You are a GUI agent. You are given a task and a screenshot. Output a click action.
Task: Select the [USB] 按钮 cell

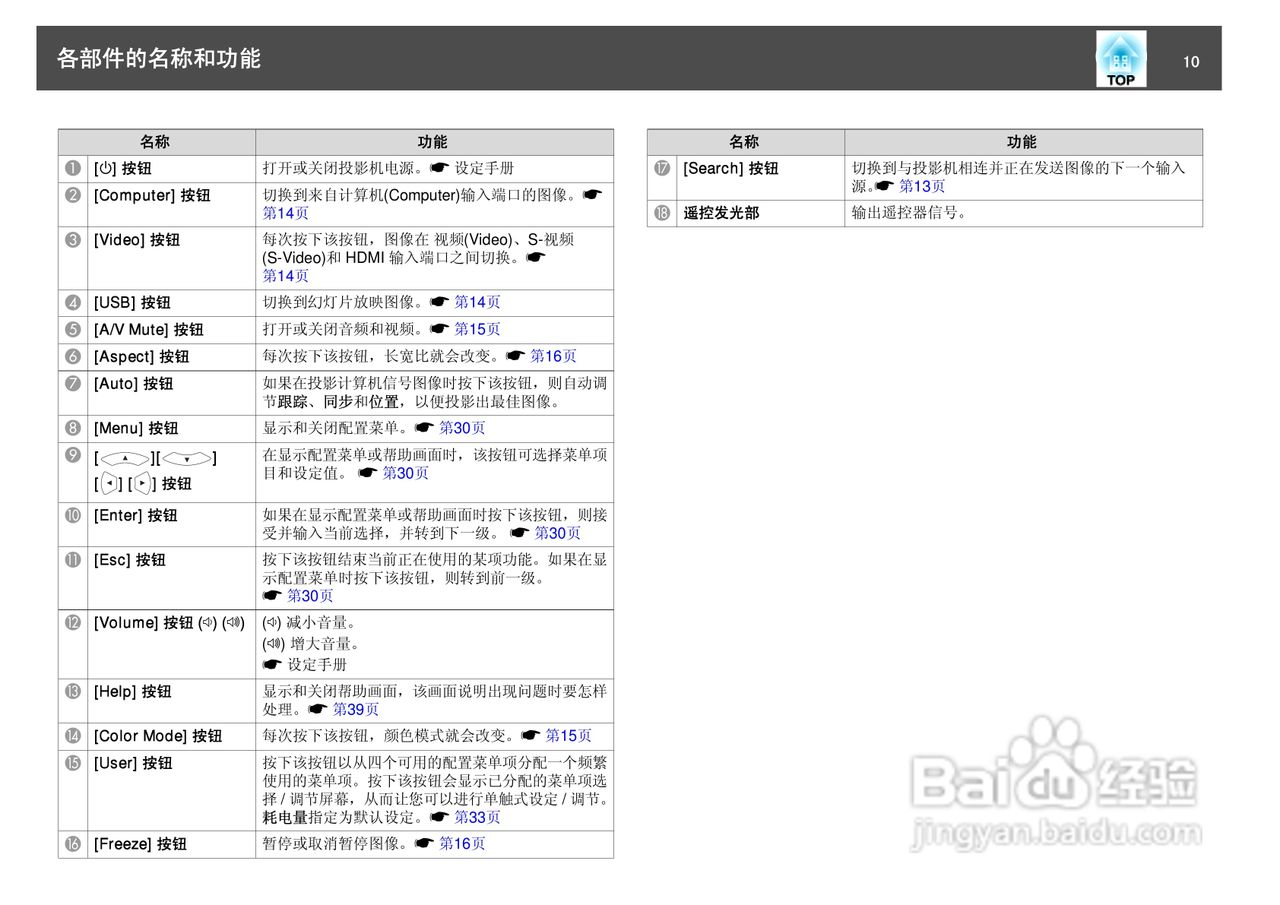[x=171, y=303]
